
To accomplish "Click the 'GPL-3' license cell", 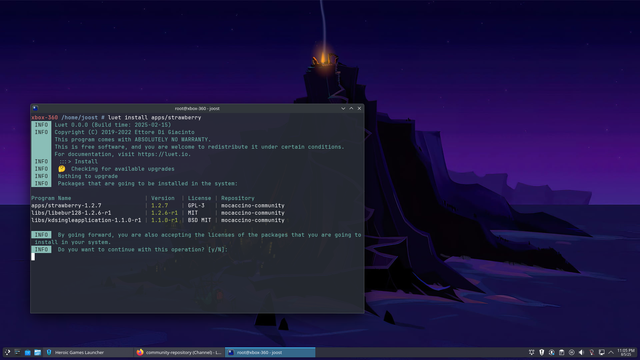I will click(x=196, y=206).
